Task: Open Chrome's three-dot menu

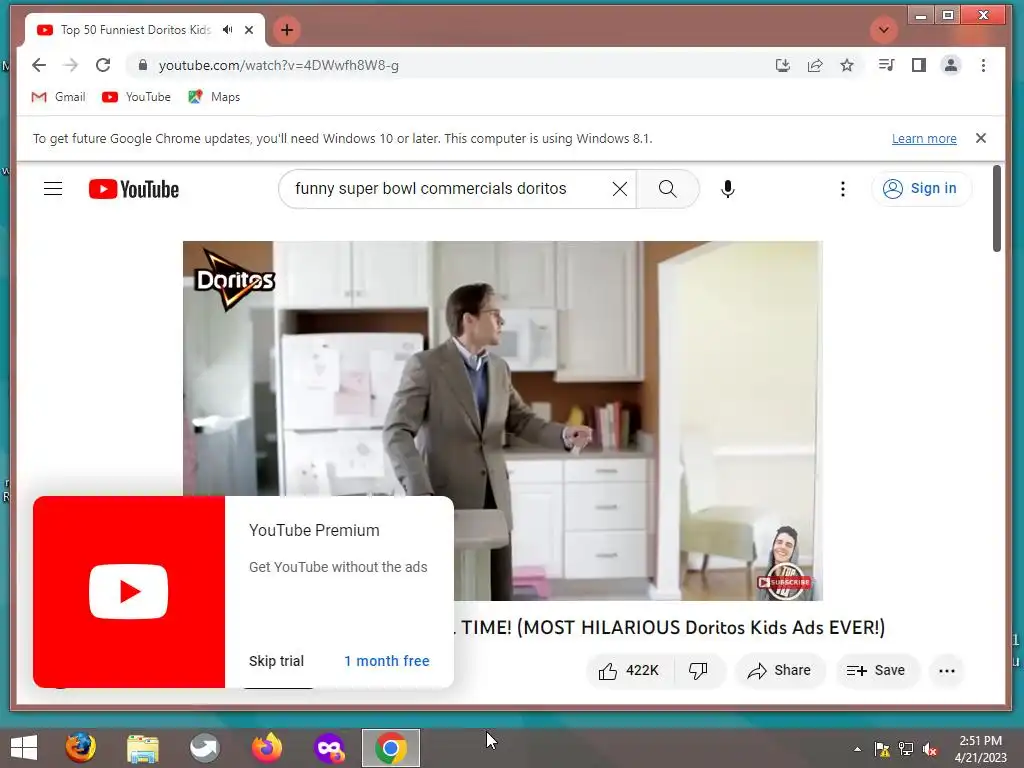Action: coord(983,65)
